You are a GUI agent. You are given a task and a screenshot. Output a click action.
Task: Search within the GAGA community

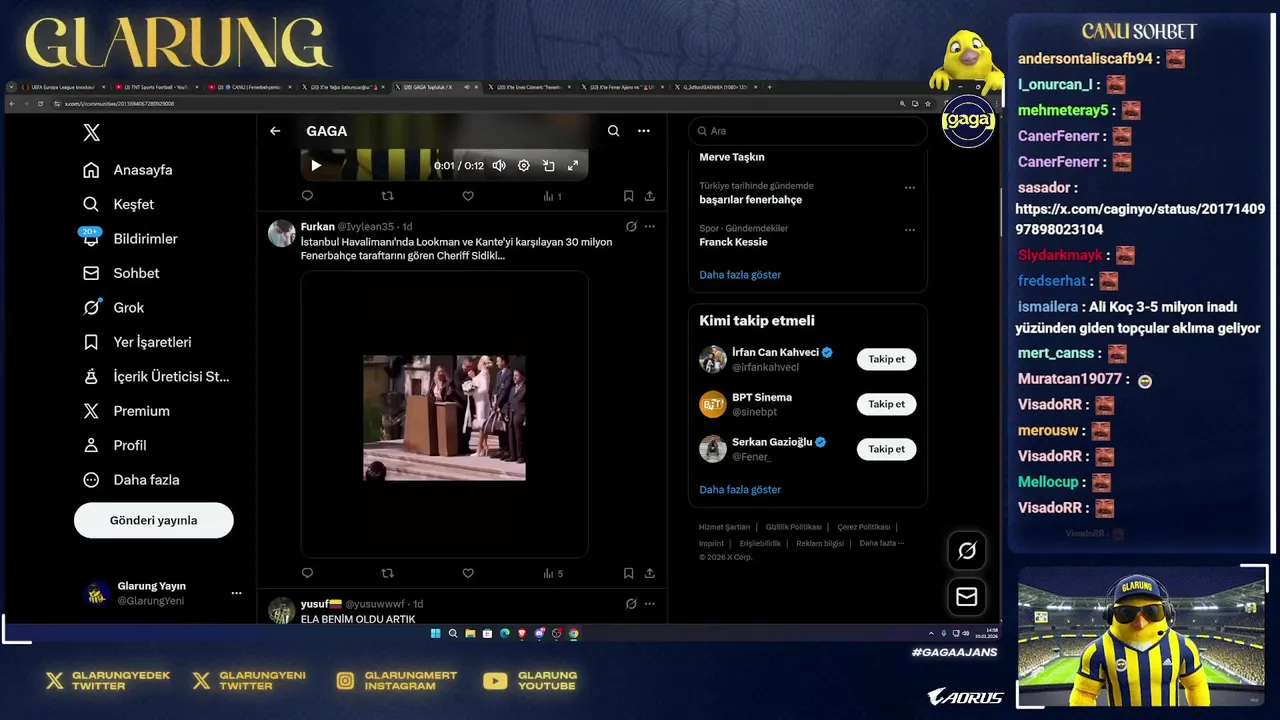tap(613, 131)
